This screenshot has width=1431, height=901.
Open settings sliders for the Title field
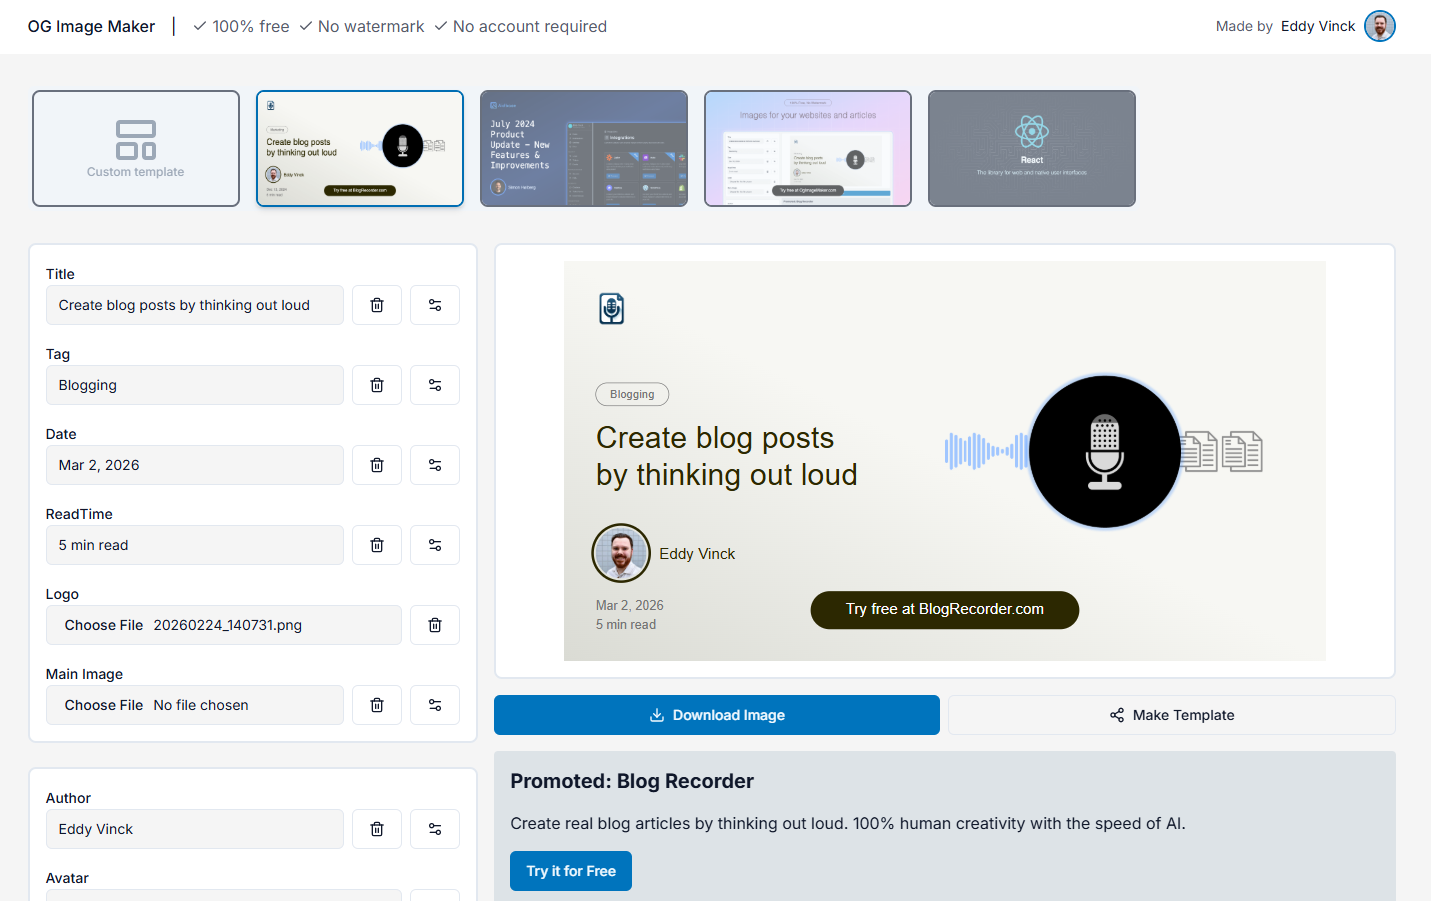pyautogui.click(x=435, y=305)
